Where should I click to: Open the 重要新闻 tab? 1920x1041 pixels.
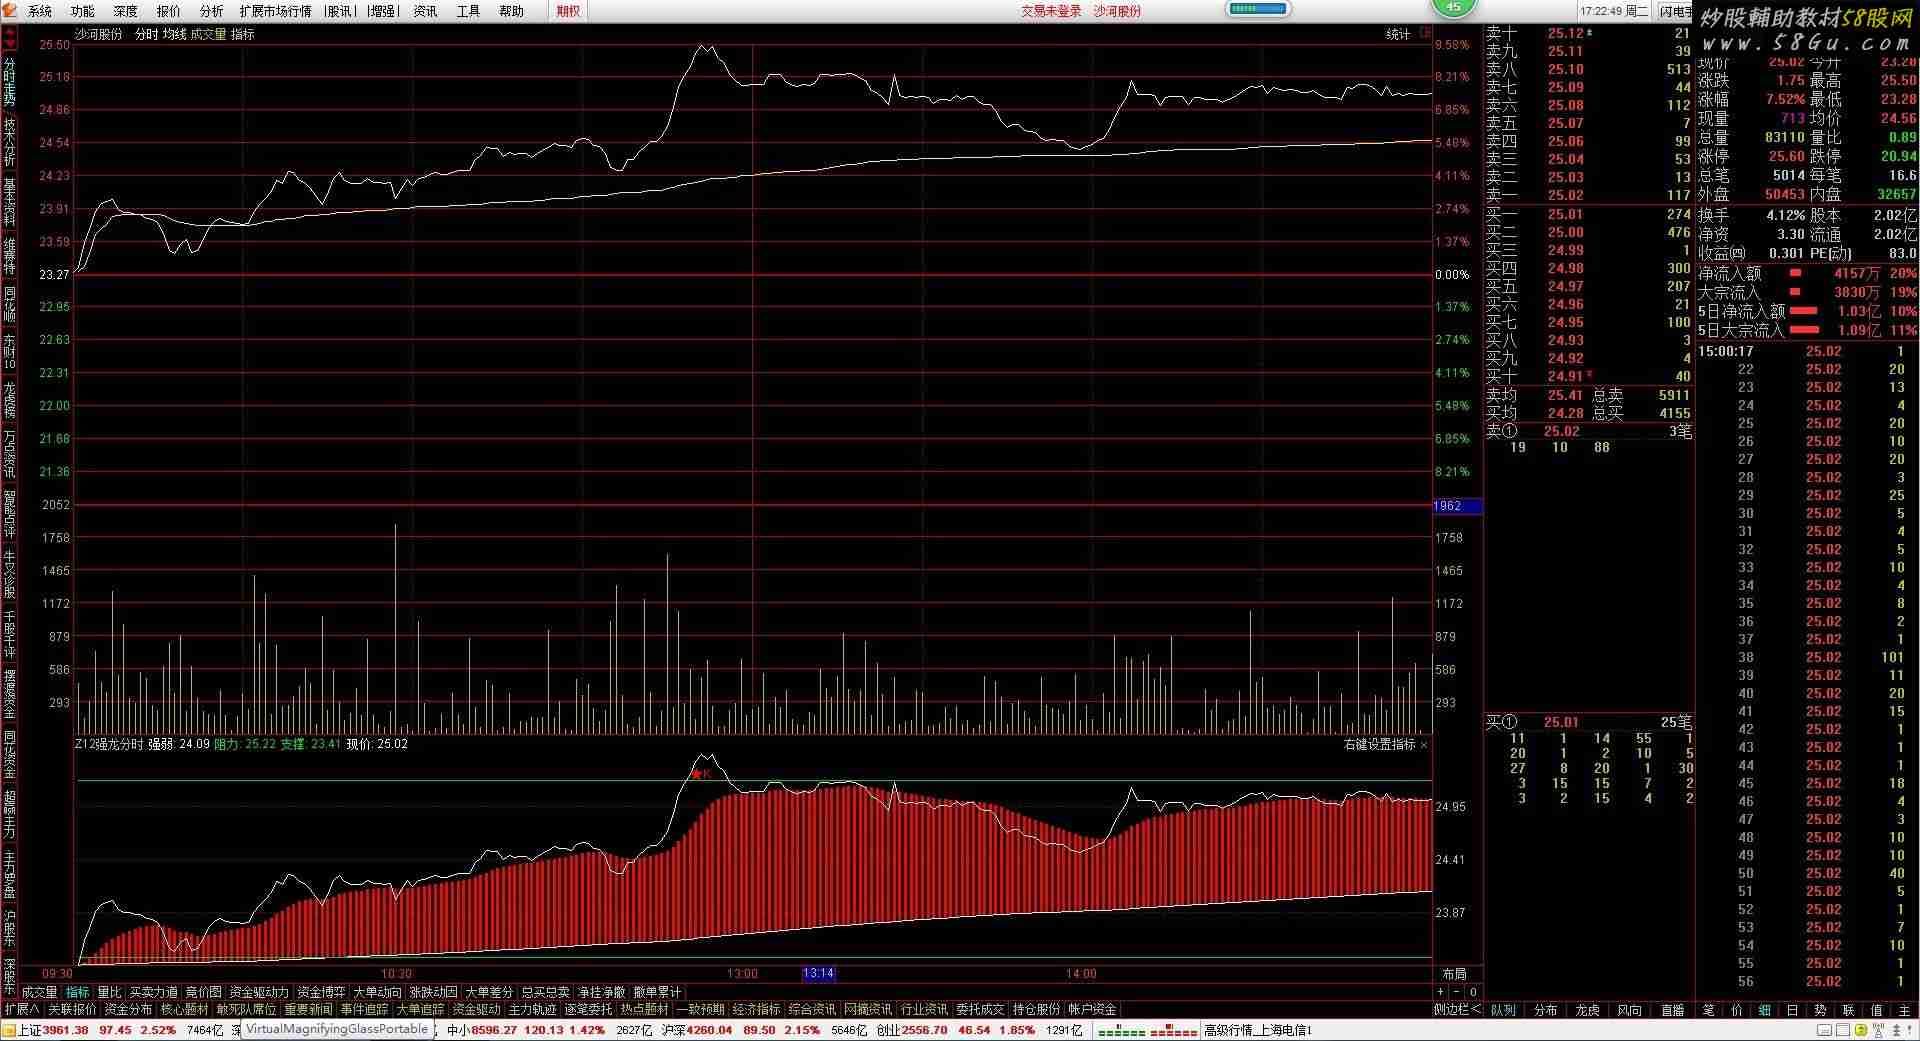pos(308,1009)
